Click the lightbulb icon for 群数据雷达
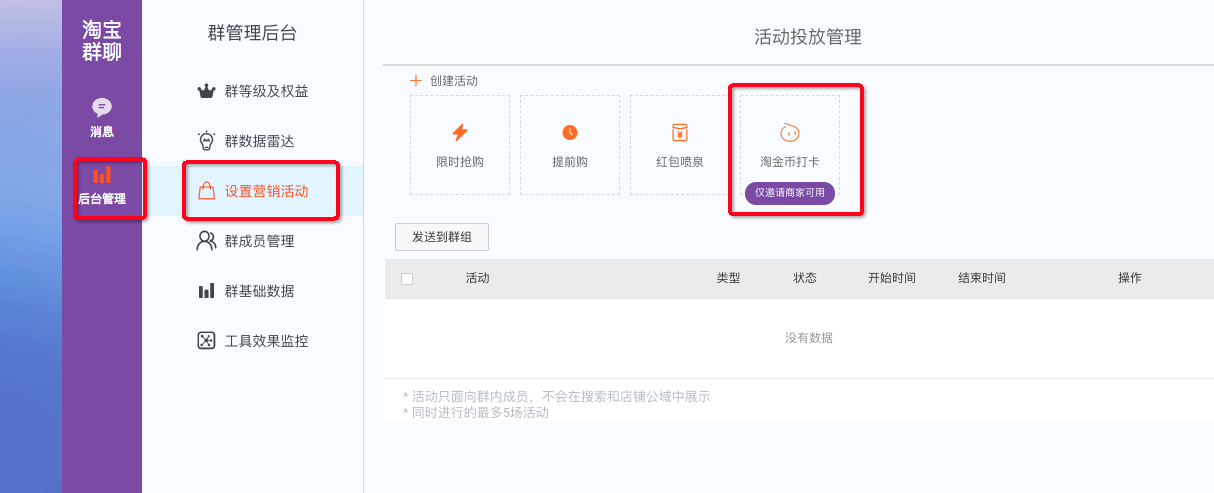Image resolution: width=1214 pixels, height=493 pixels. click(x=207, y=141)
